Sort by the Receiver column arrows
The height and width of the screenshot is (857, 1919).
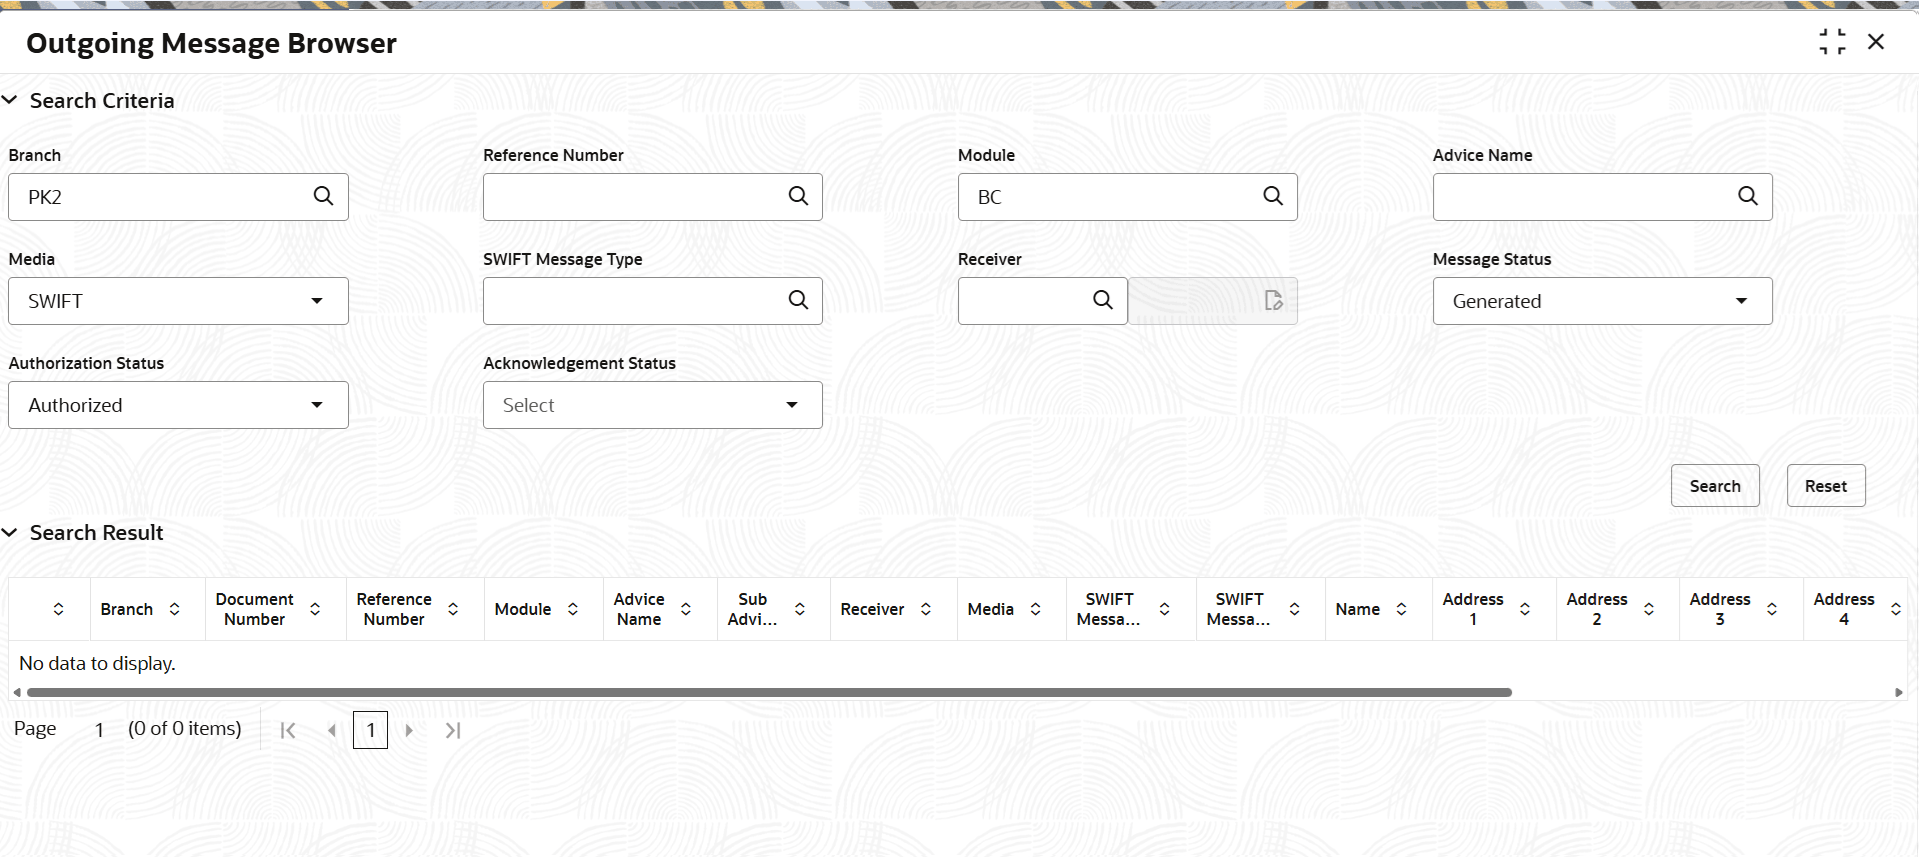coord(926,609)
